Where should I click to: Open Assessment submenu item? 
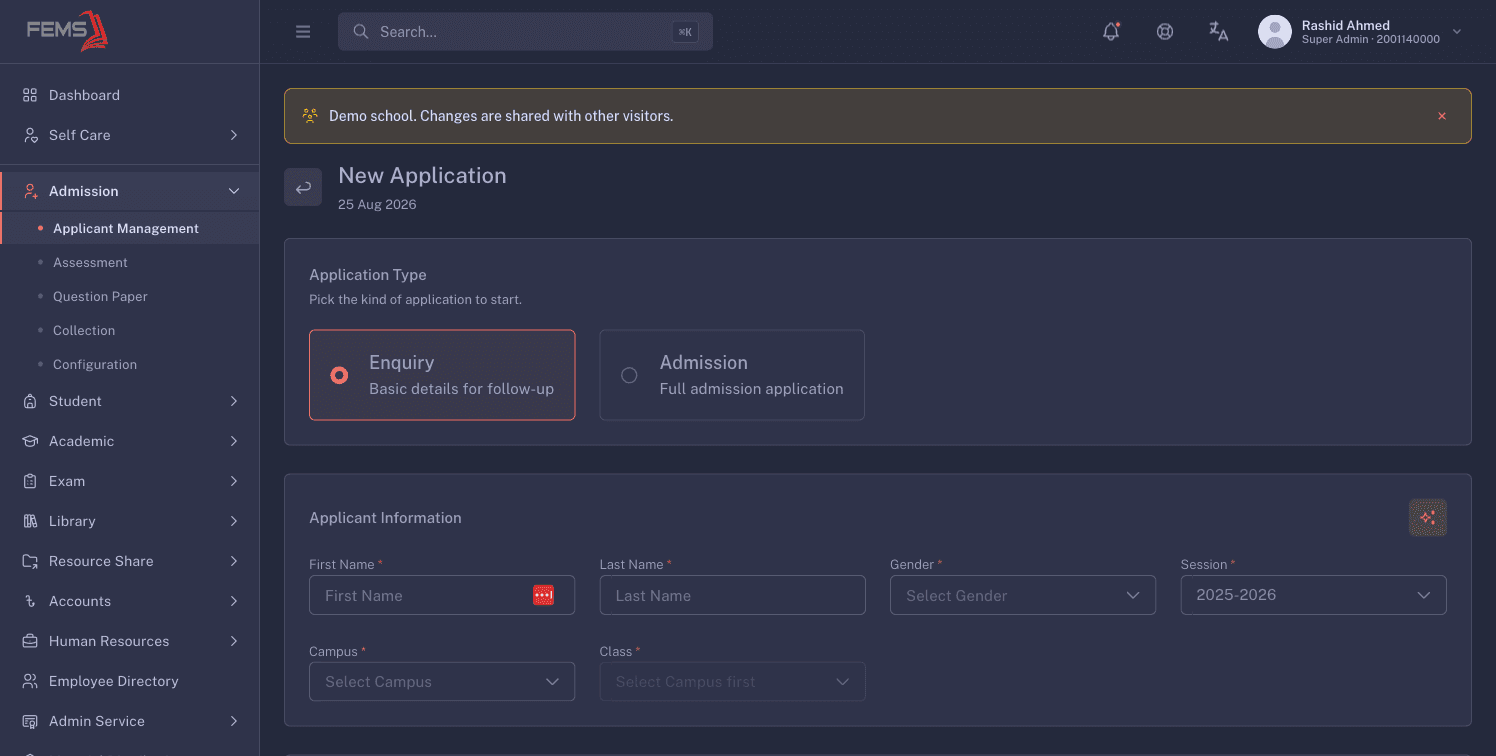130,263
